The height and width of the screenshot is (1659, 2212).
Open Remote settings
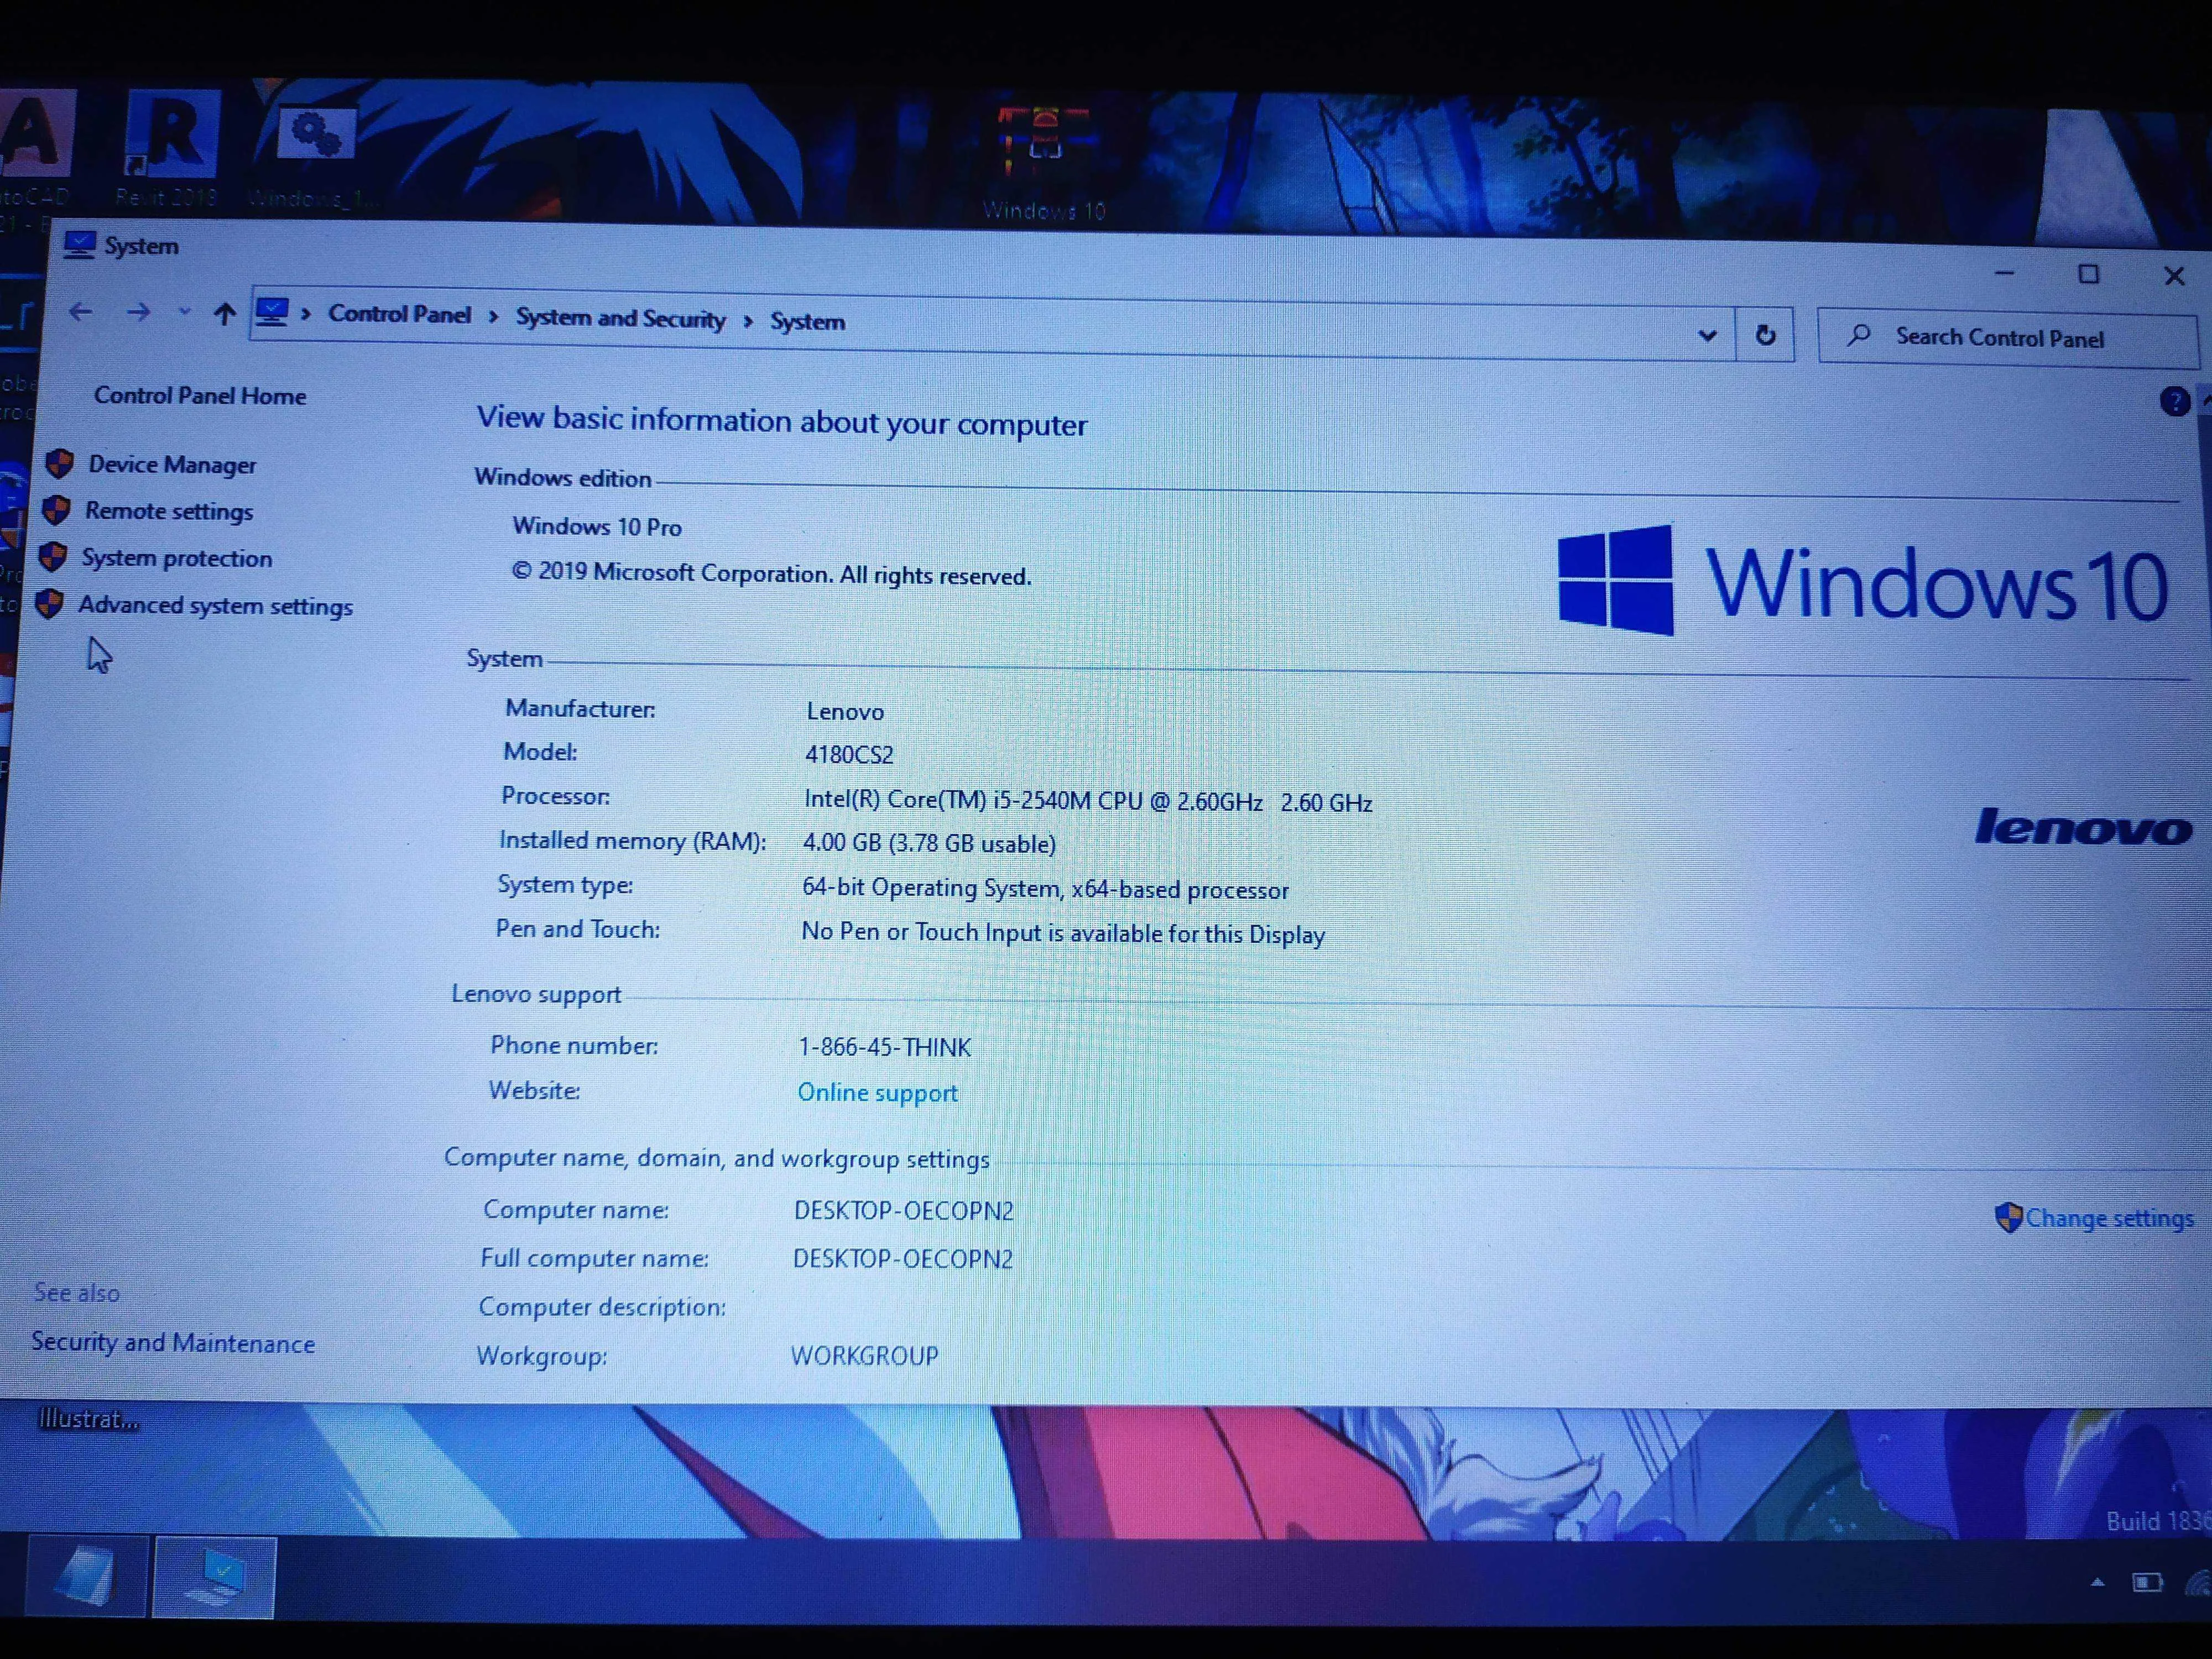[x=169, y=511]
